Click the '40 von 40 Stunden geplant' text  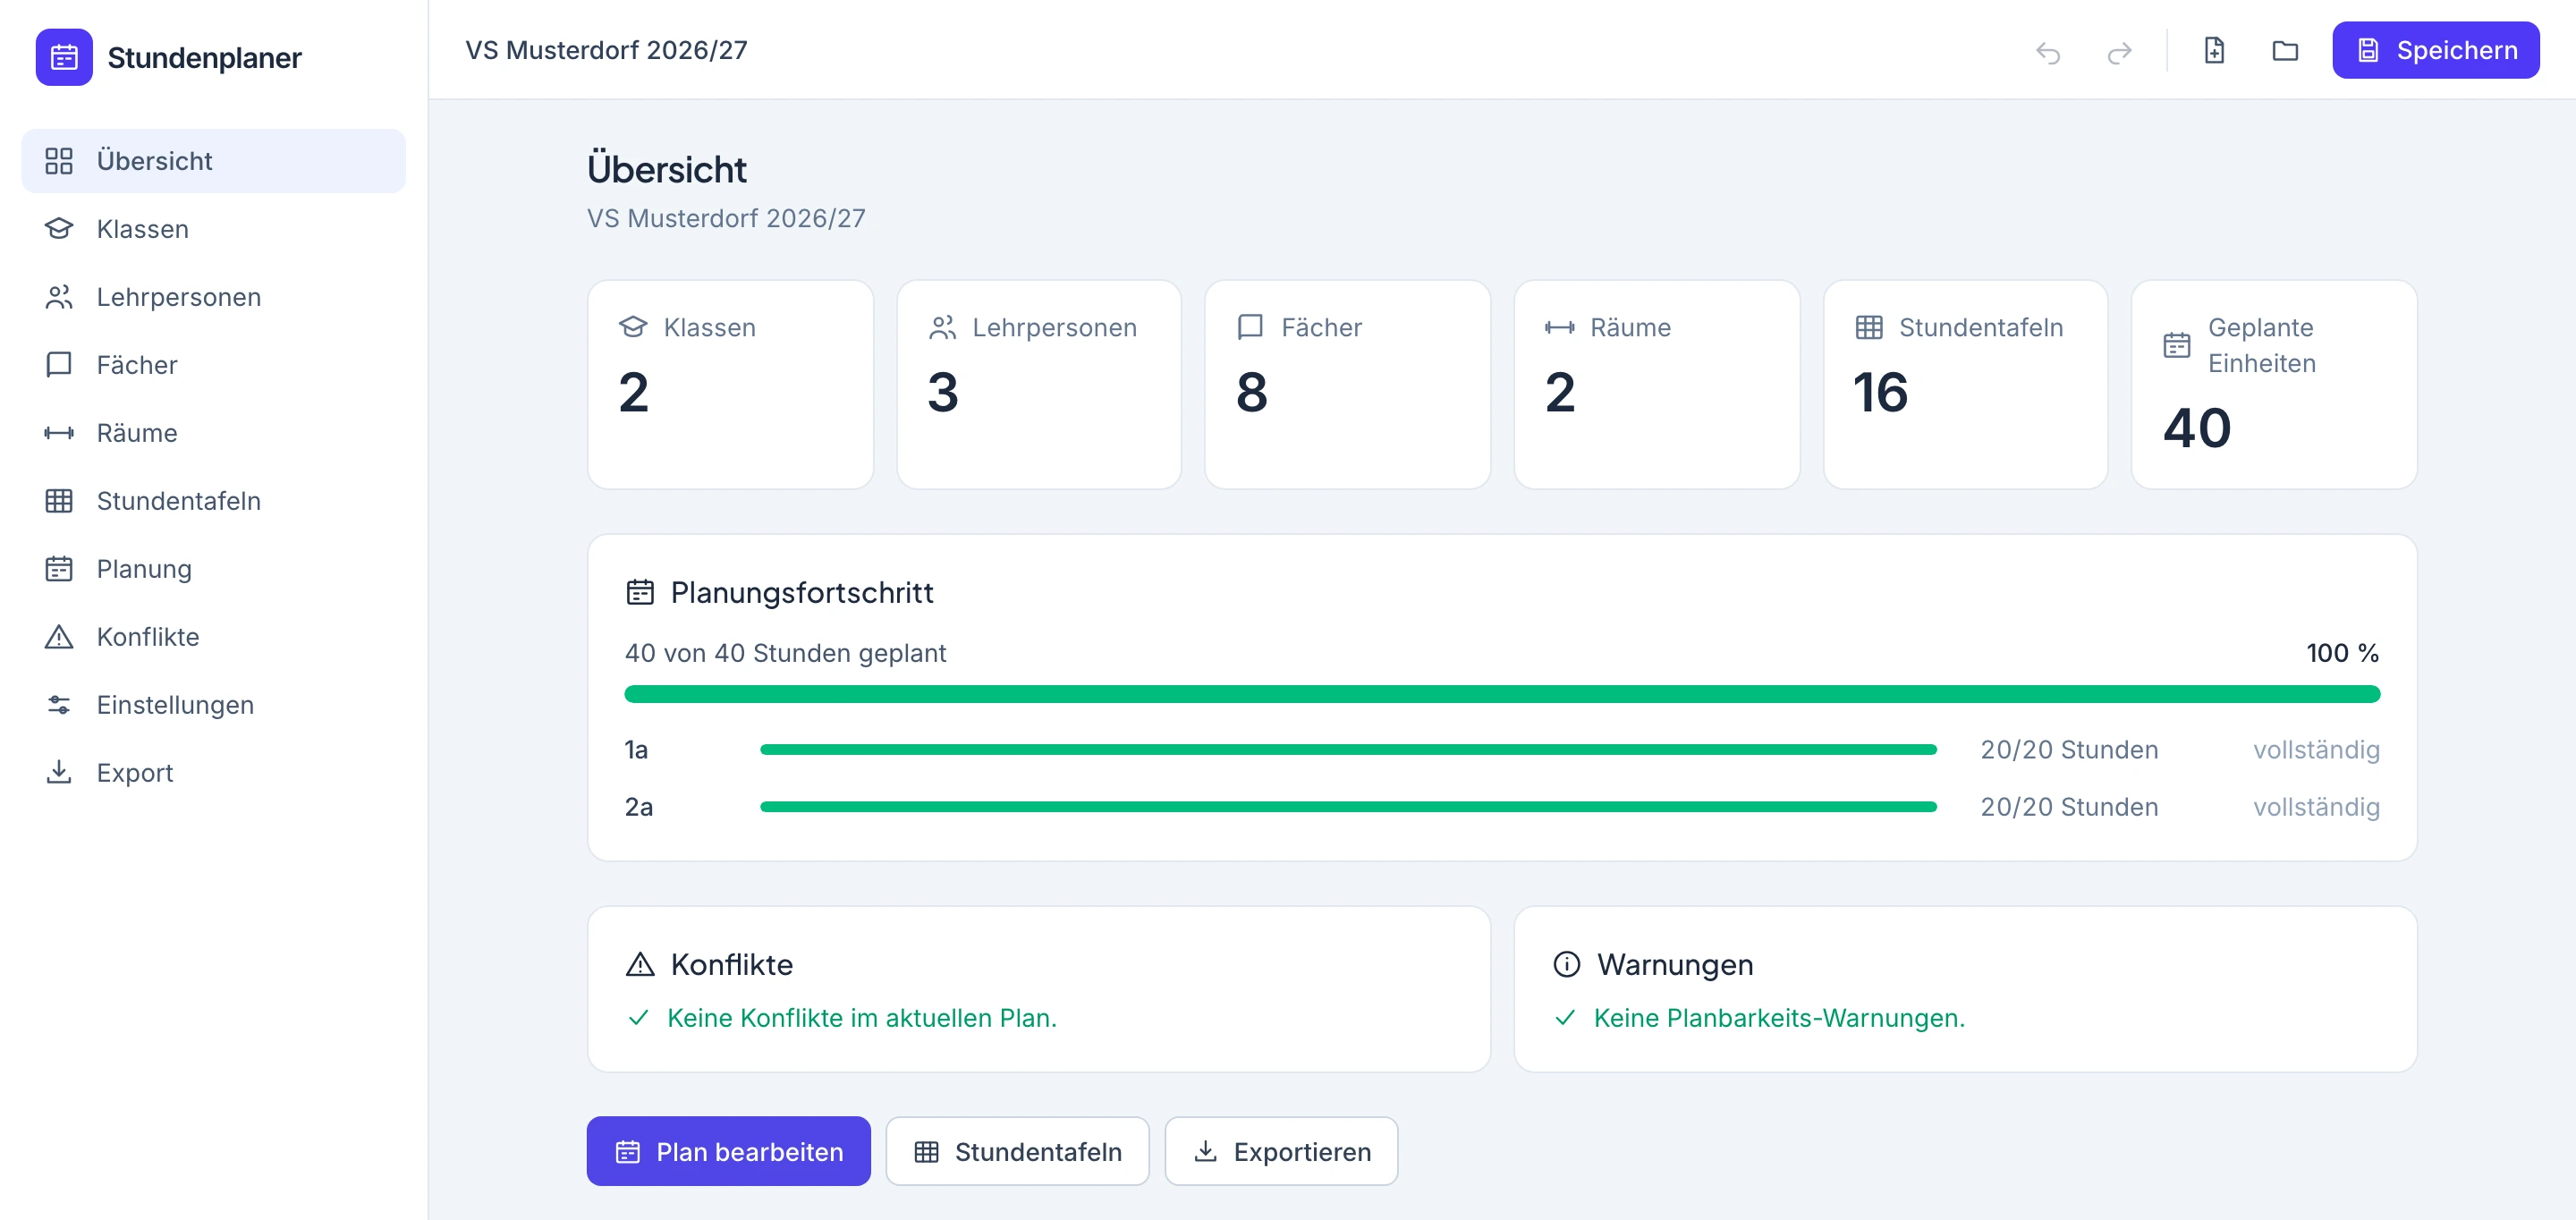coord(785,653)
